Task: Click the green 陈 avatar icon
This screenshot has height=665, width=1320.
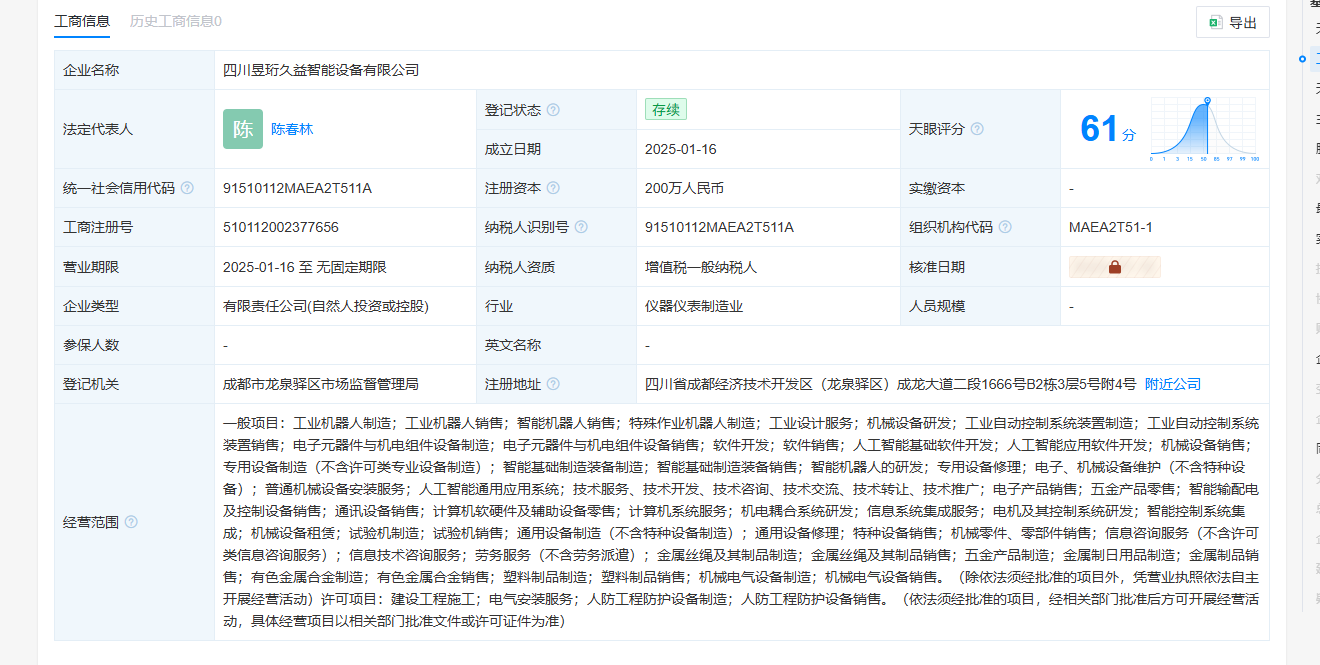Action: coord(243,129)
